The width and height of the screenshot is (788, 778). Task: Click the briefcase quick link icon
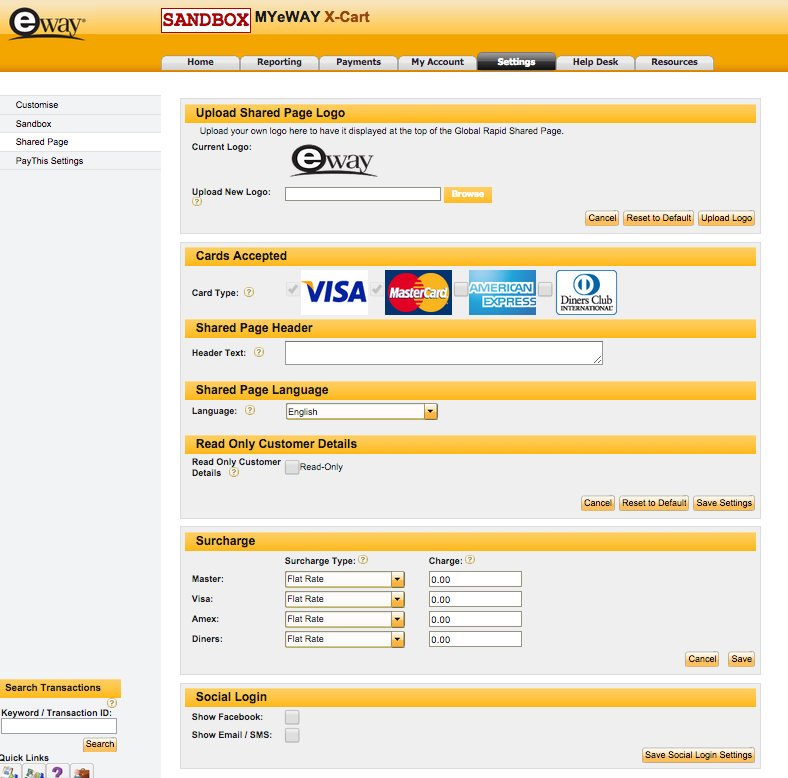click(x=81, y=771)
